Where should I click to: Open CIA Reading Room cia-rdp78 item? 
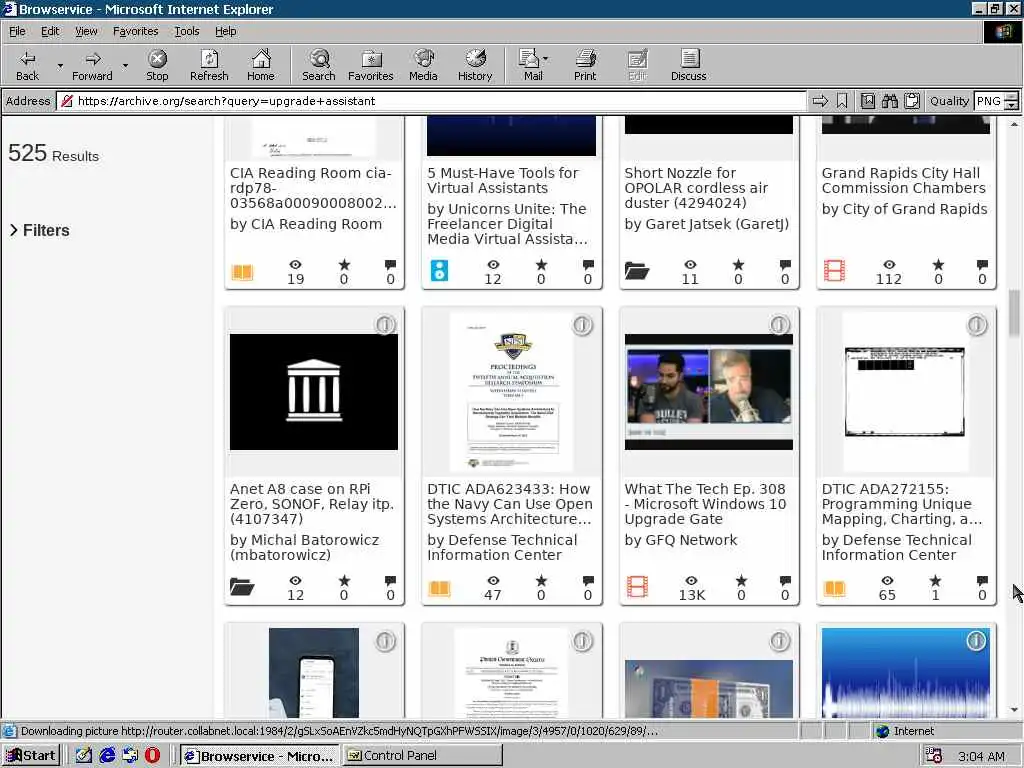tap(312, 188)
